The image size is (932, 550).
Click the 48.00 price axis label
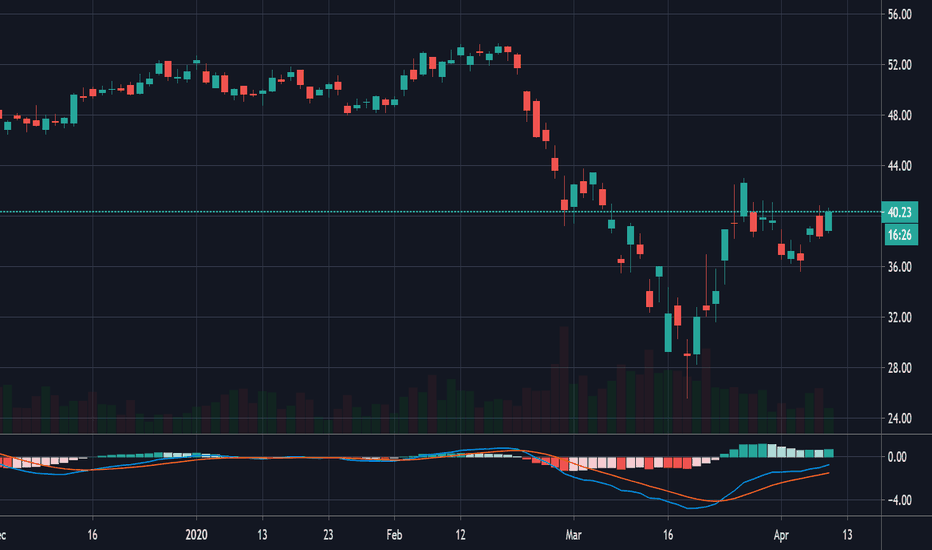point(899,115)
